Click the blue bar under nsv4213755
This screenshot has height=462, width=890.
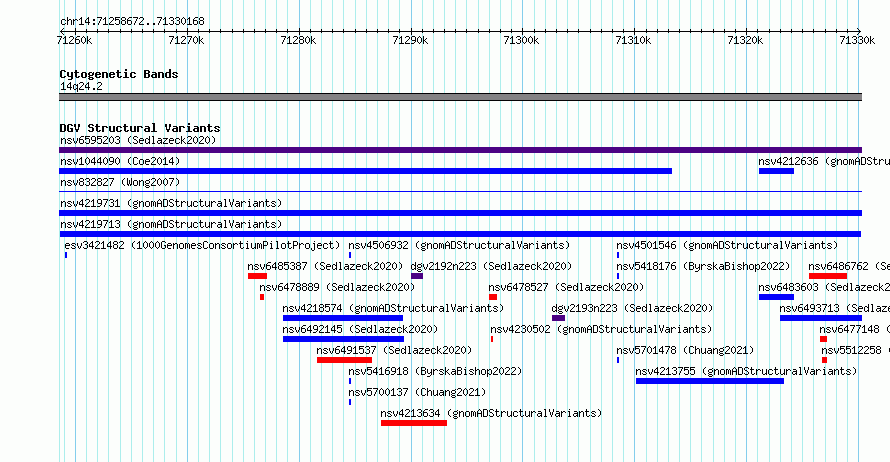(710, 381)
